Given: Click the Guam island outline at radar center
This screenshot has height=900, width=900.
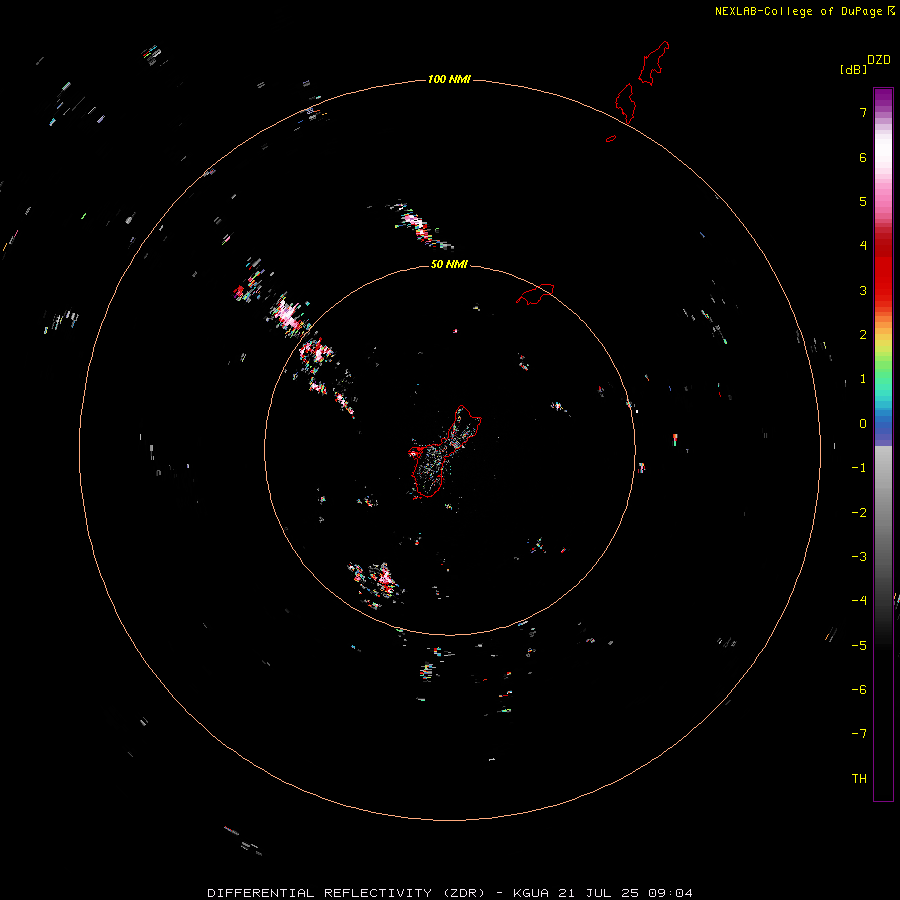Looking at the screenshot, I should tap(444, 452).
